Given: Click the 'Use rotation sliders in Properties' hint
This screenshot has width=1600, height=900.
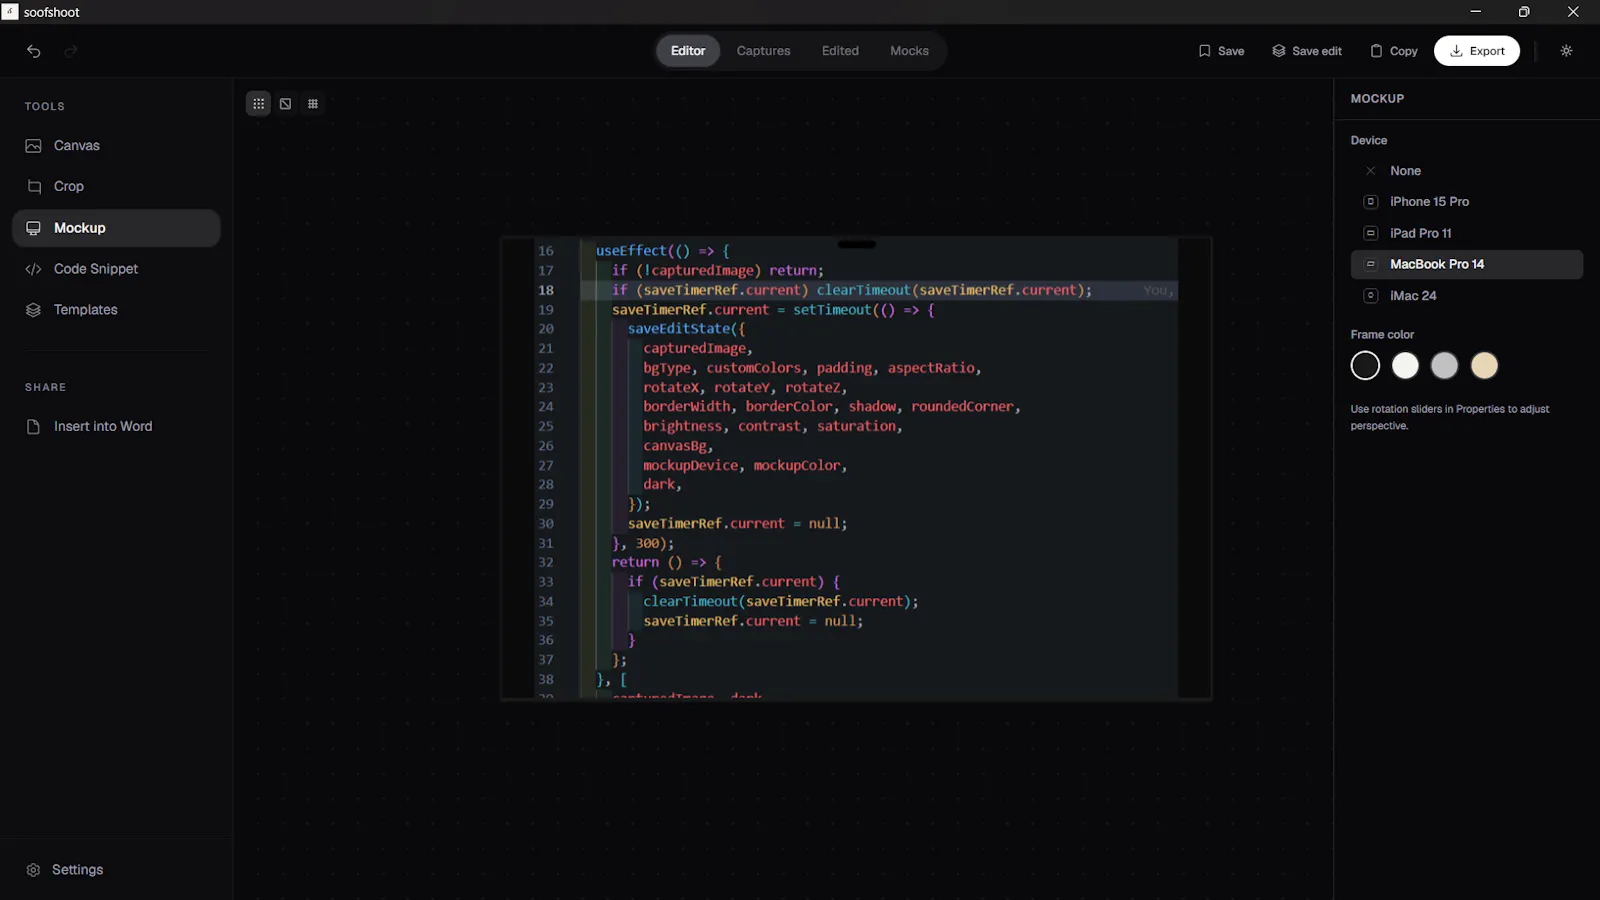Looking at the screenshot, I should pyautogui.click(x=1450, y=417).
